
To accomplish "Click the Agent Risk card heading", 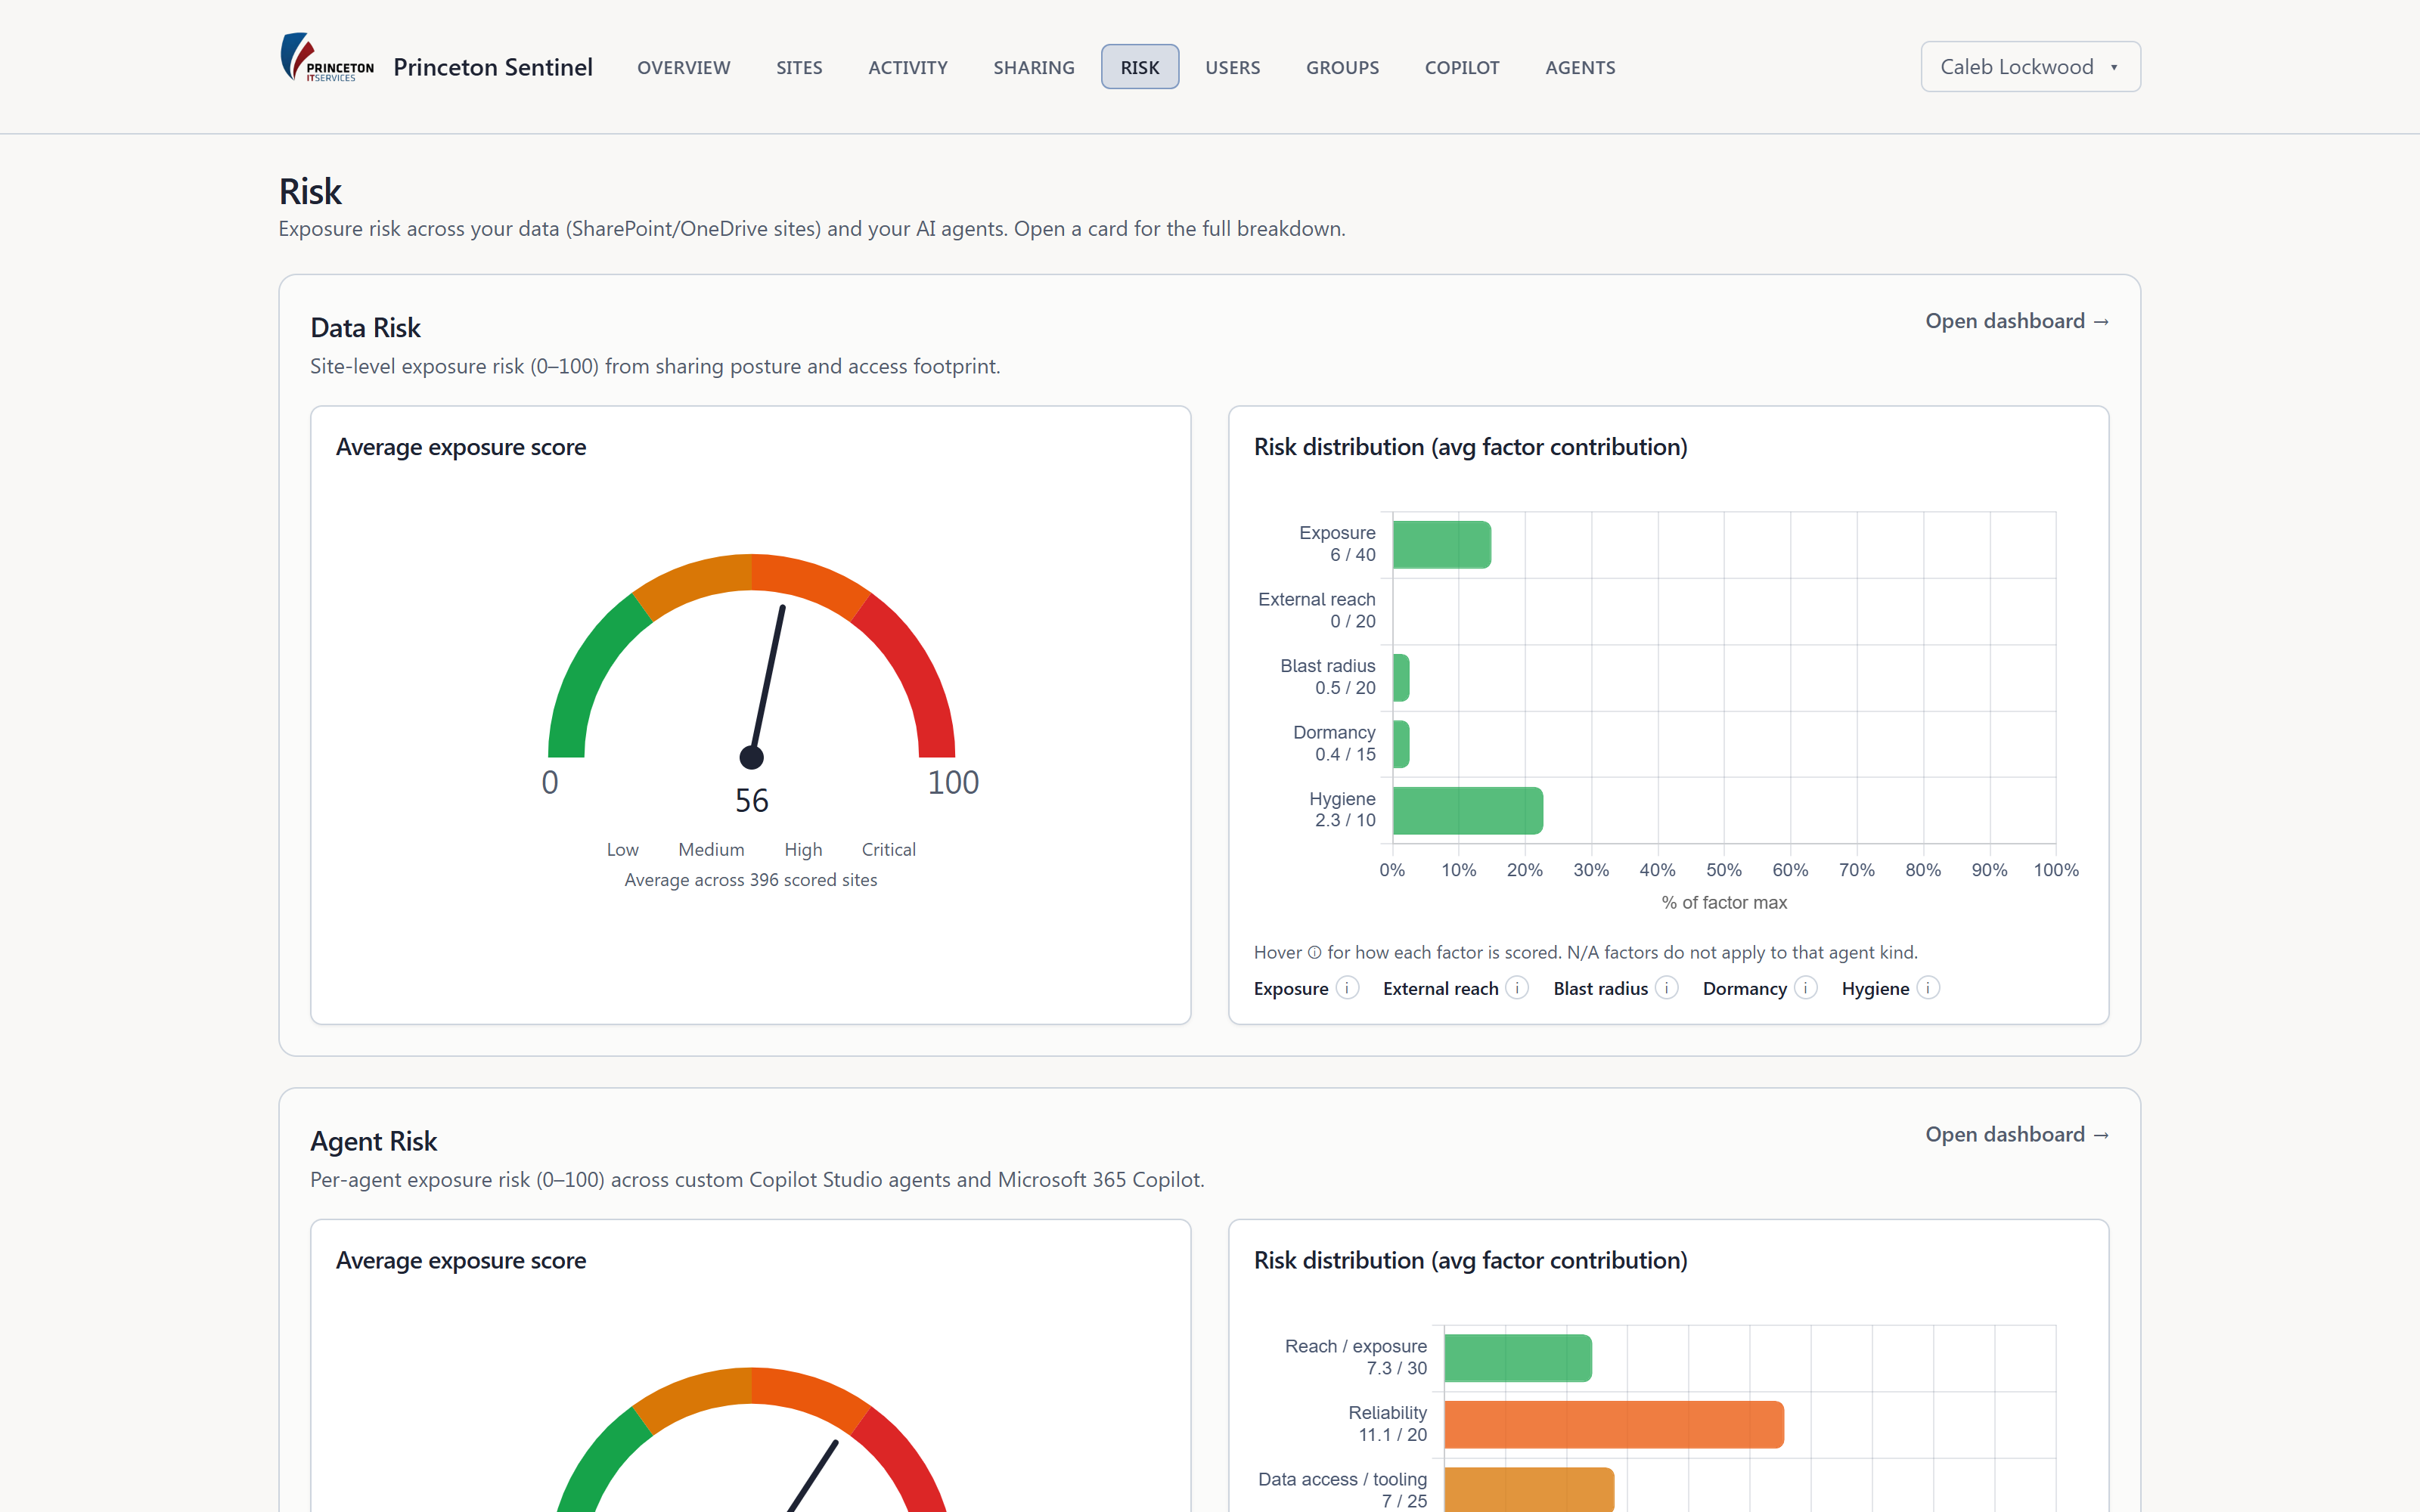I will pyautogui.click(x=373, y=1141).
